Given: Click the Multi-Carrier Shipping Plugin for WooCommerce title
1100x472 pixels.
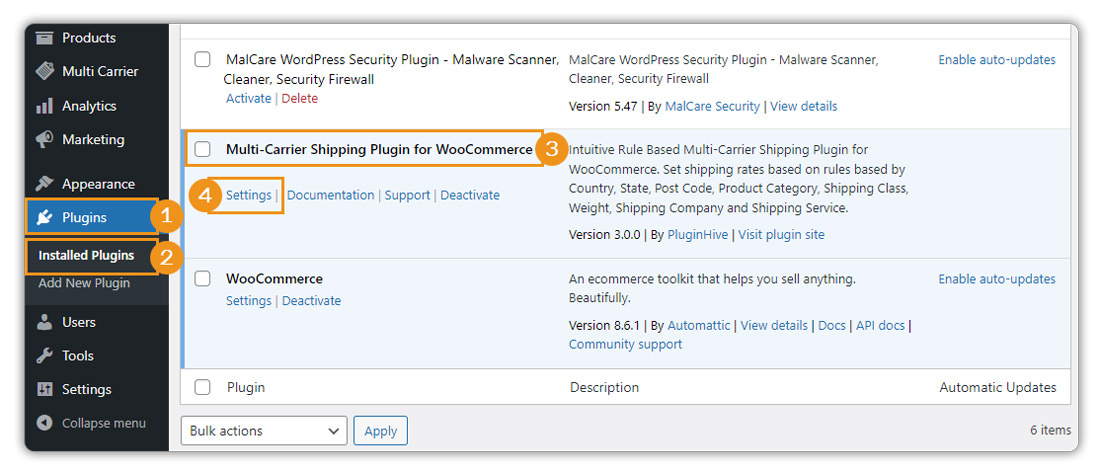Looking at the screenshot, I should 379,149.
